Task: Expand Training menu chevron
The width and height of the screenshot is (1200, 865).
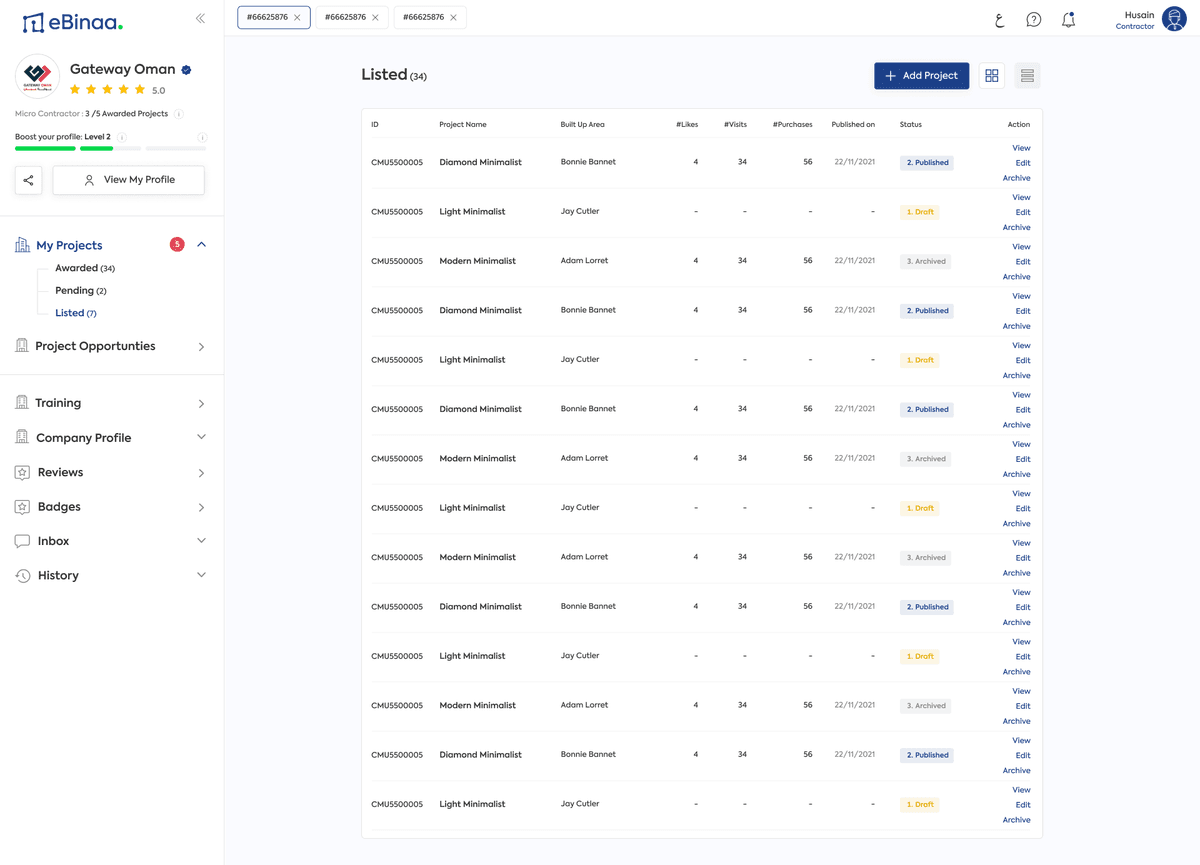Action: [x=201, y=404]
